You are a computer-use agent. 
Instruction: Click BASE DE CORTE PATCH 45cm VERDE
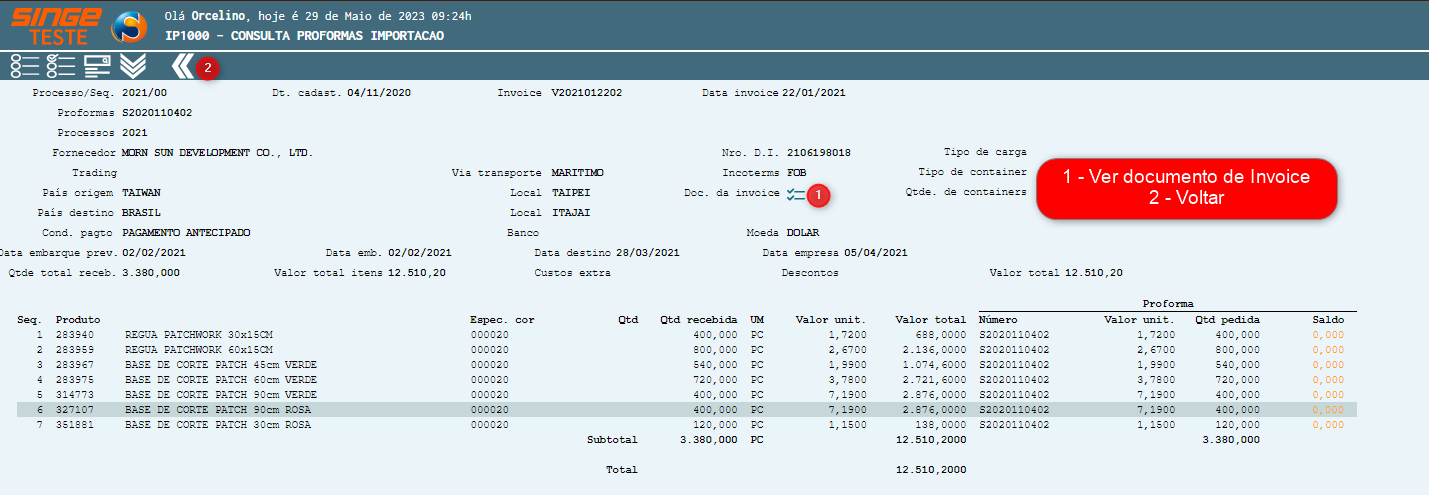[x=220, y=364]
